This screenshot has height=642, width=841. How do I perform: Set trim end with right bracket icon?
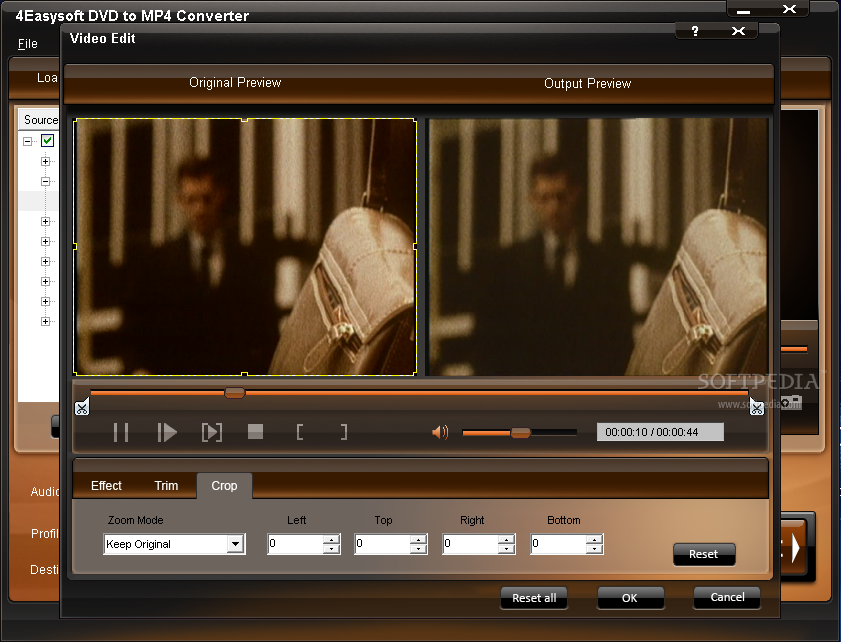[x=344, y=432]
